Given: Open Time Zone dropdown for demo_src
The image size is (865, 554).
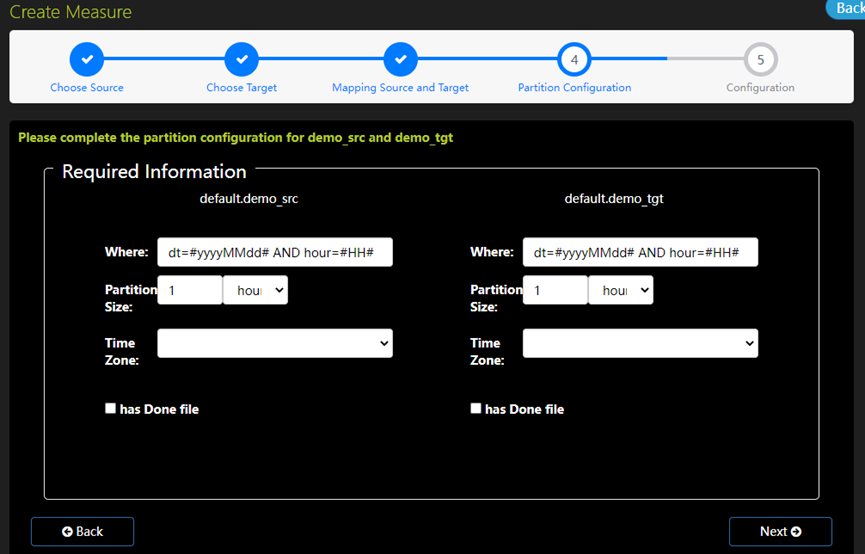Looking at the screenshot, I should 275,343.
